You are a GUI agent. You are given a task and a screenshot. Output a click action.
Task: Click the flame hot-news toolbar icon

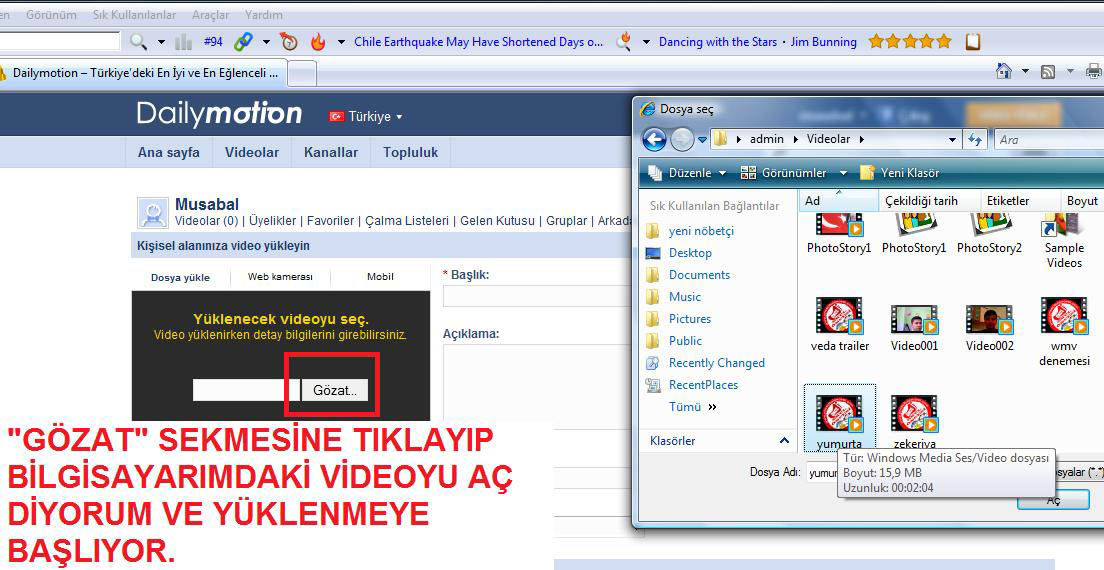pos(318,42)
